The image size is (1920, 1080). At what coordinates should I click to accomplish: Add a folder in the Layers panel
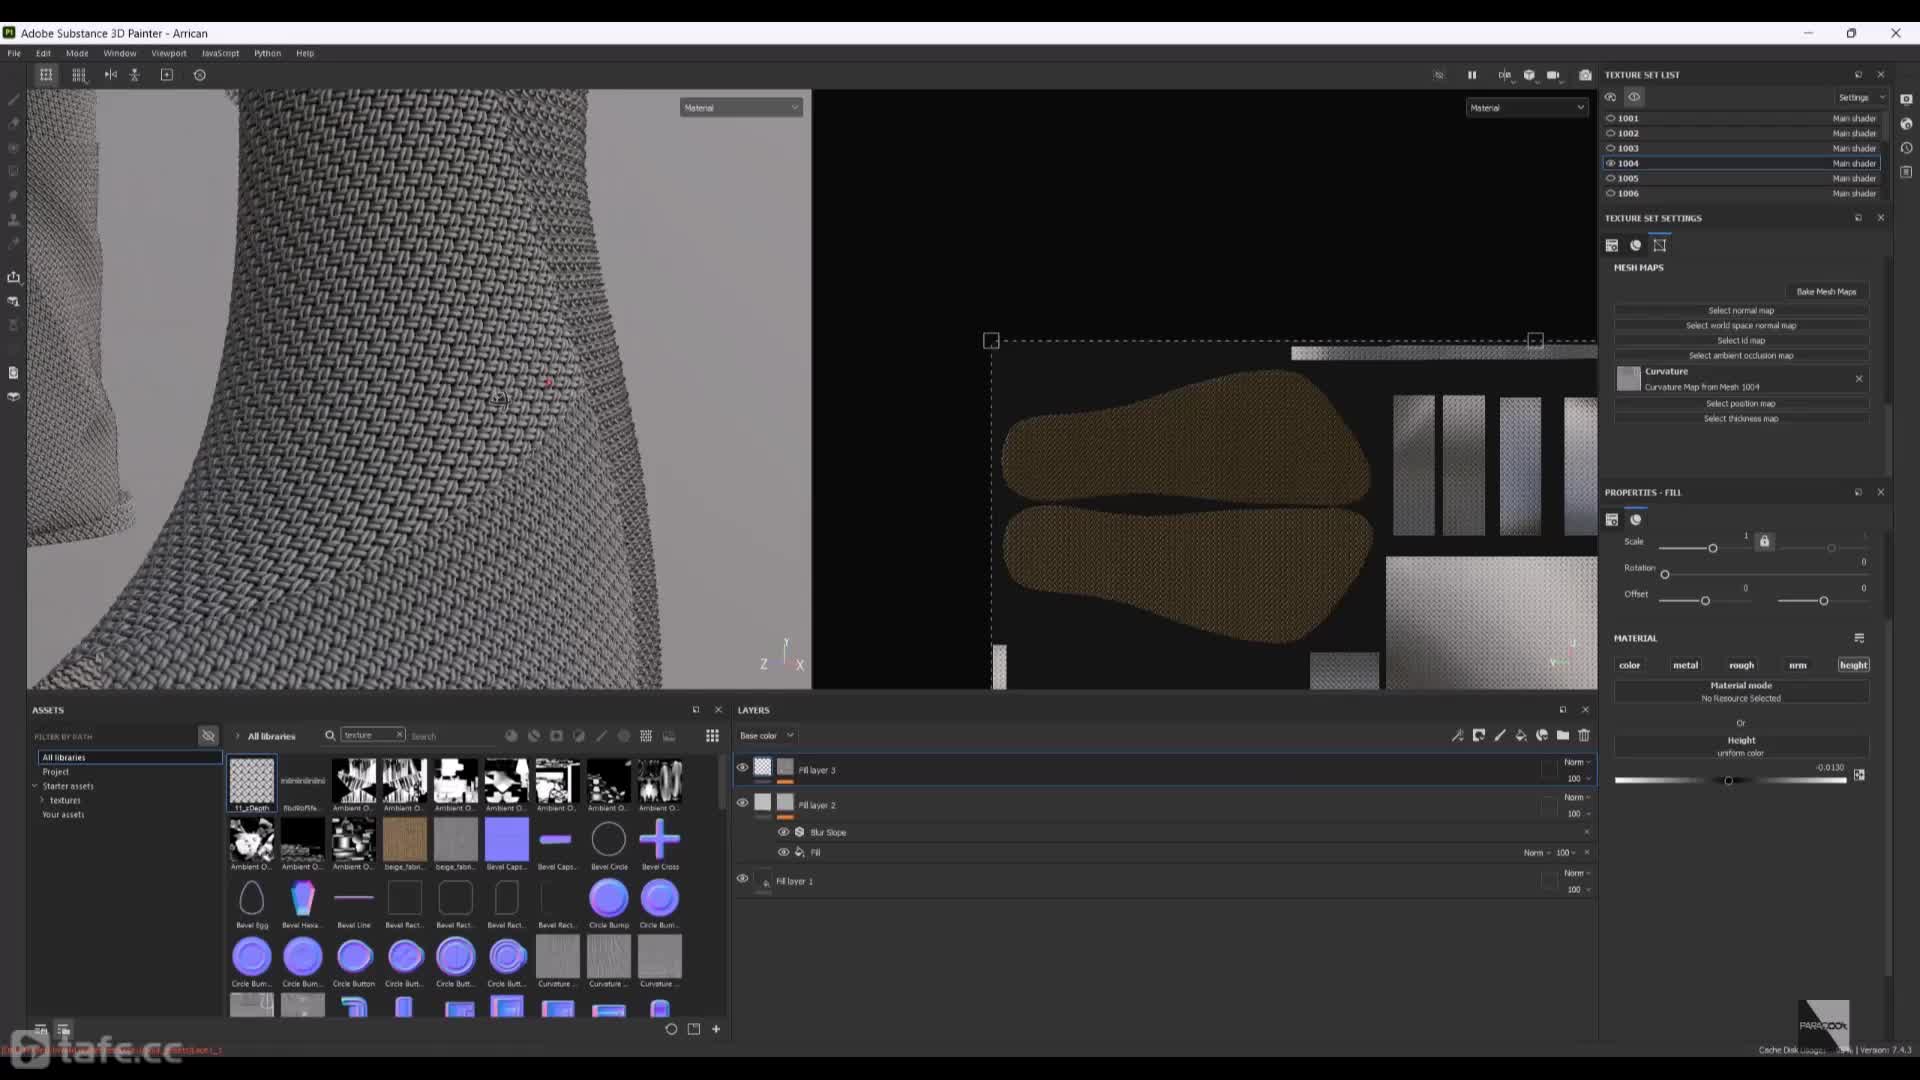pyautogui.click(x=1563, y=735)
